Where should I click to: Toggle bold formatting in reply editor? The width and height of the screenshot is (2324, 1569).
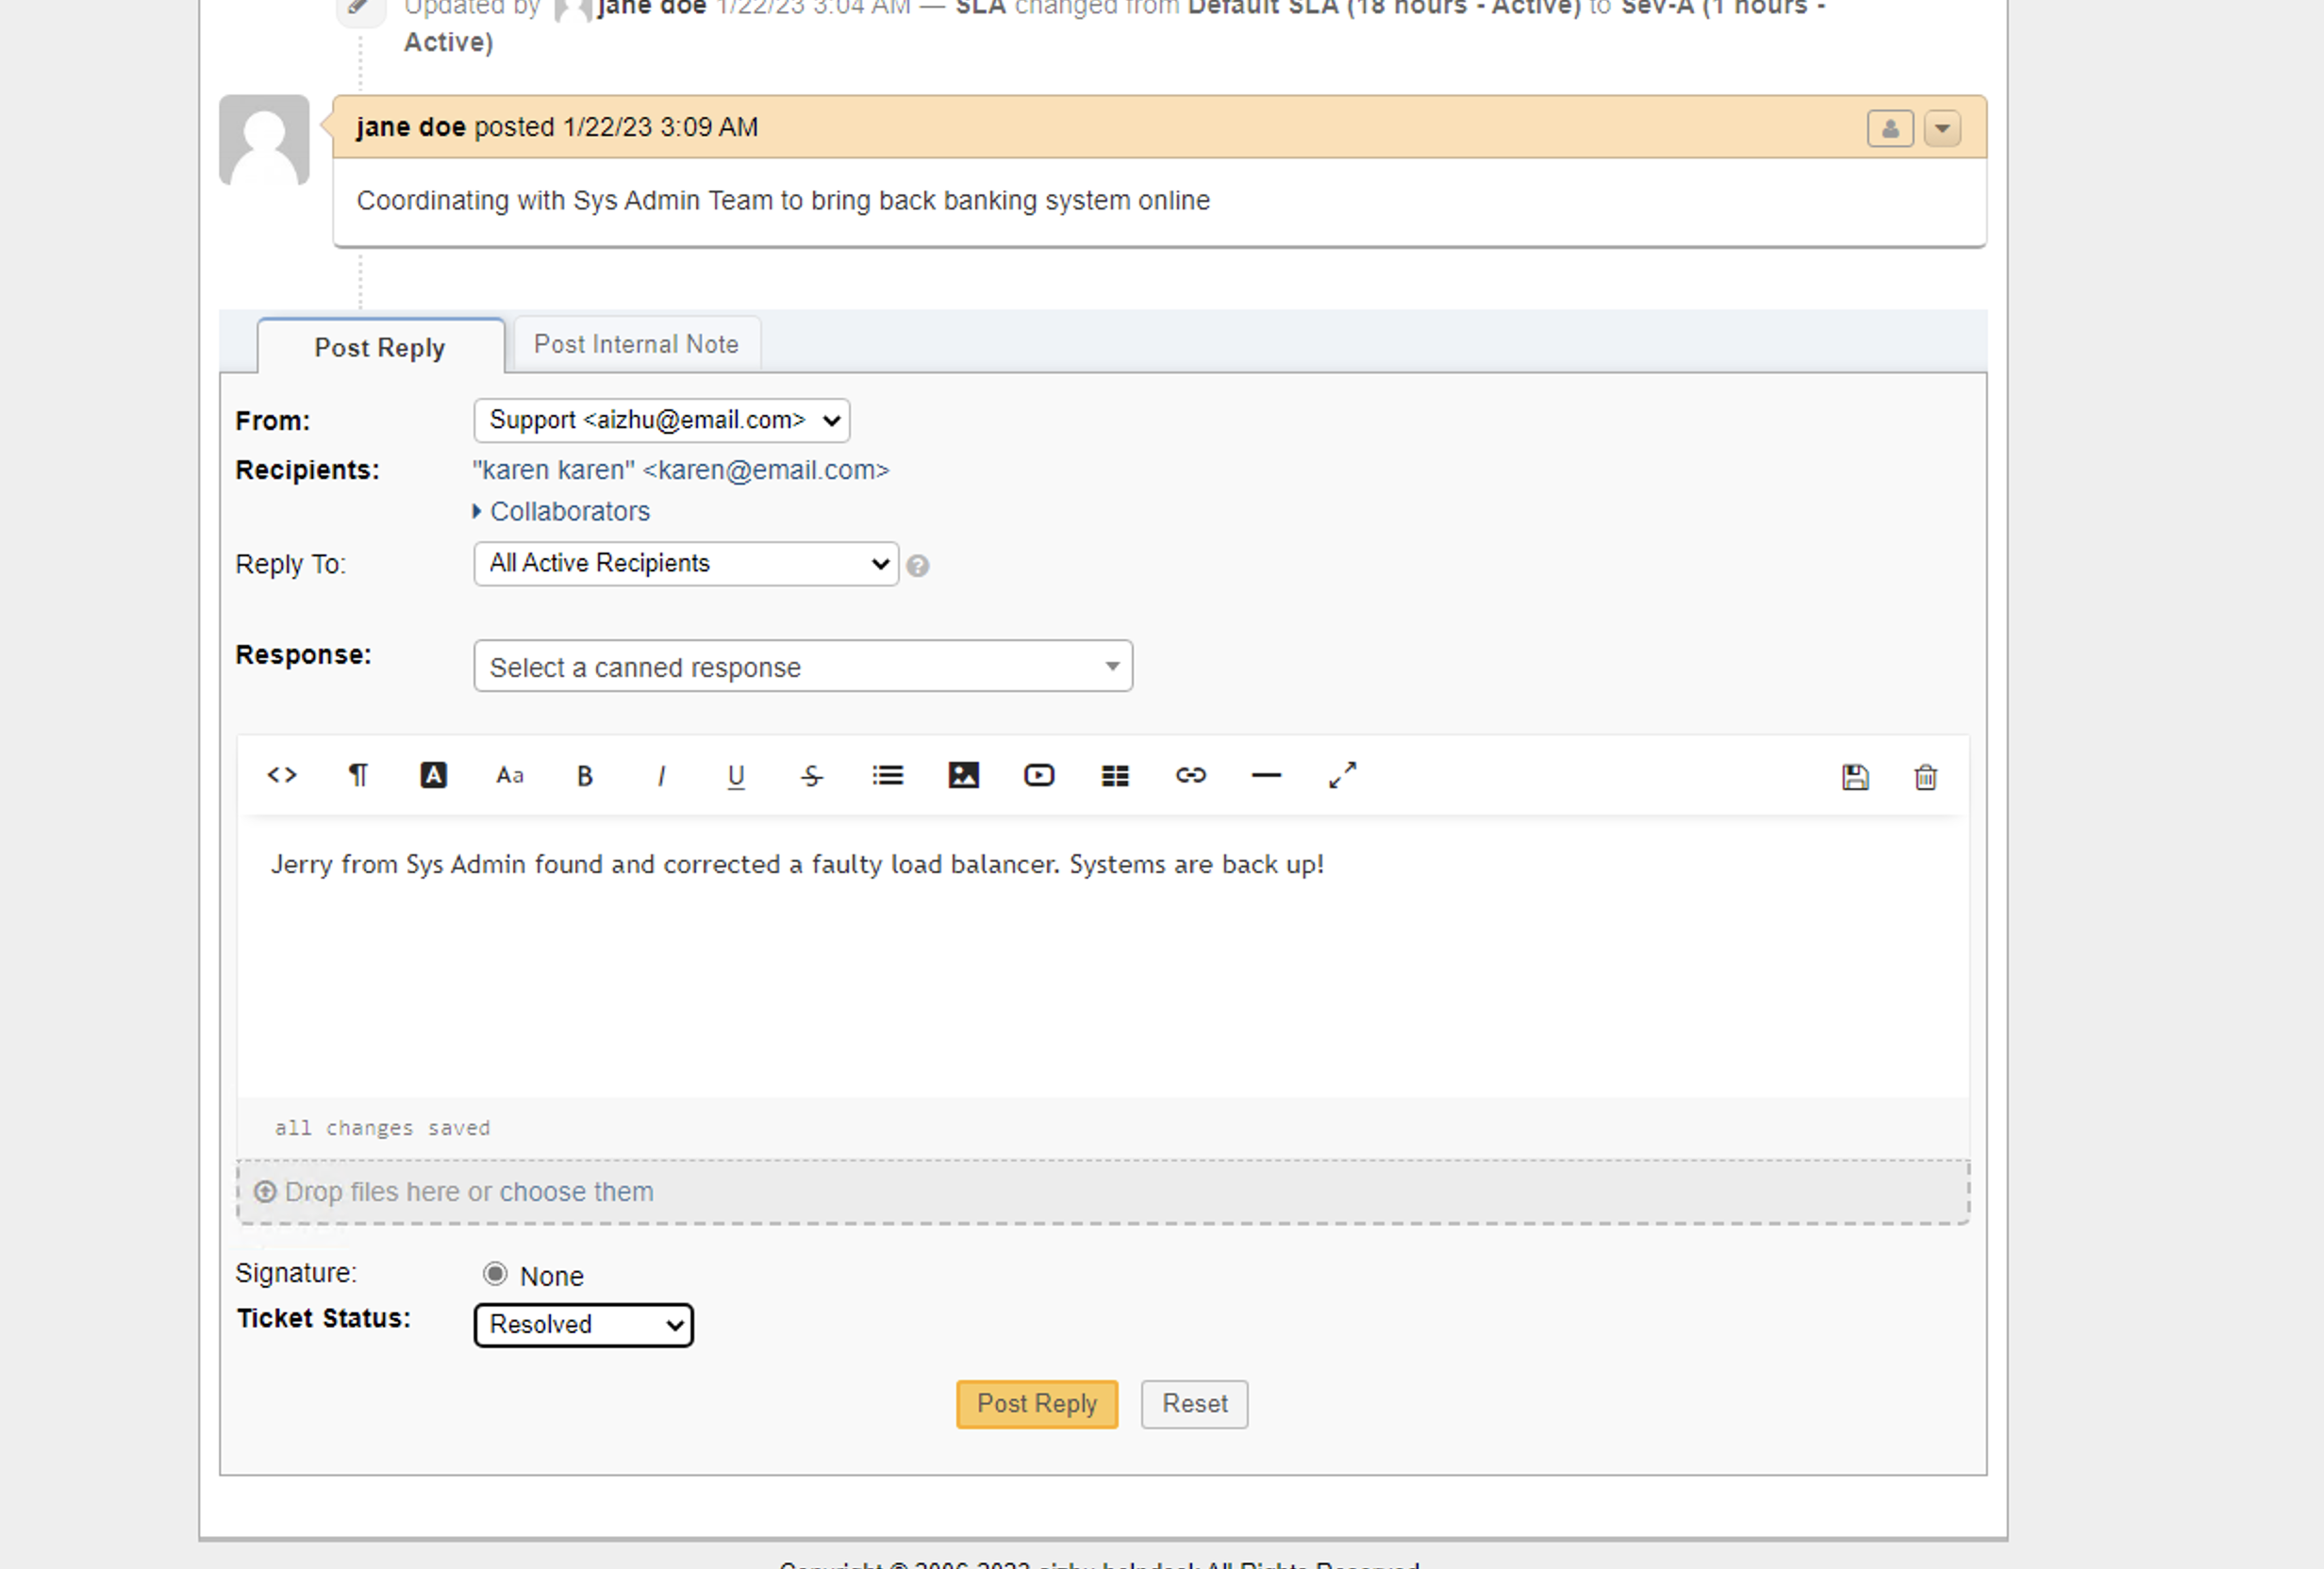(x=585, y=776)
